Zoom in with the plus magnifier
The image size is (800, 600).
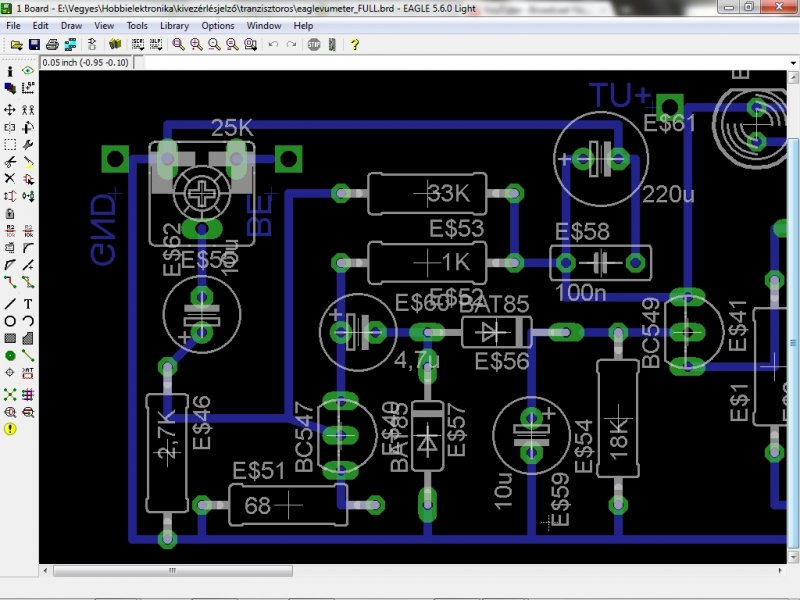coord(196,45)
